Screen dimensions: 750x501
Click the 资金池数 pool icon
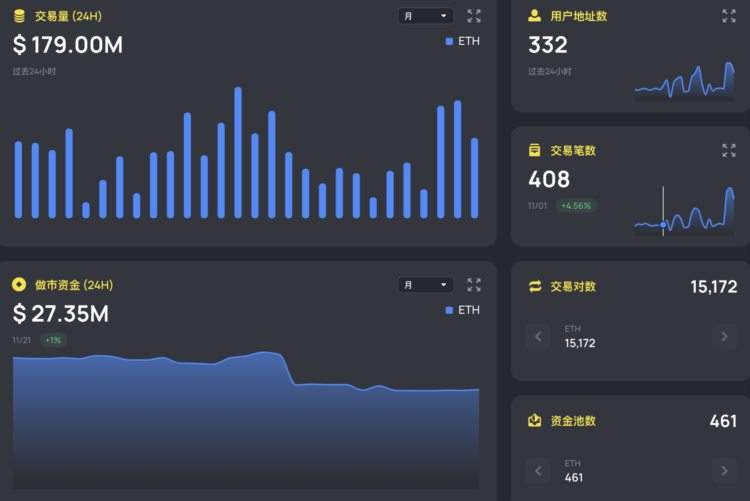535,421
